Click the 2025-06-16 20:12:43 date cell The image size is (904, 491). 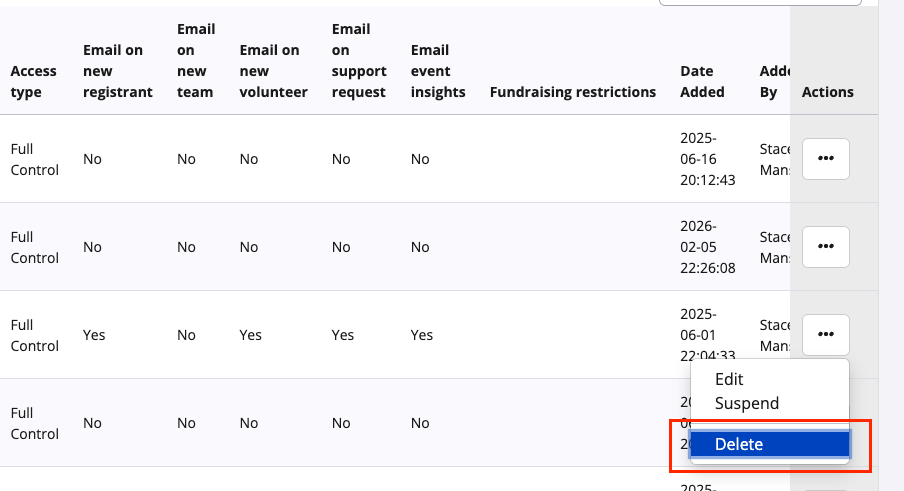tap(707, 159)
